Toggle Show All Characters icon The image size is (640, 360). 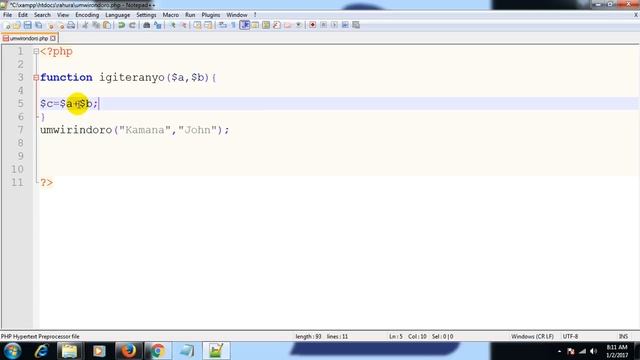pyautogui.click(x=233, y=25)
